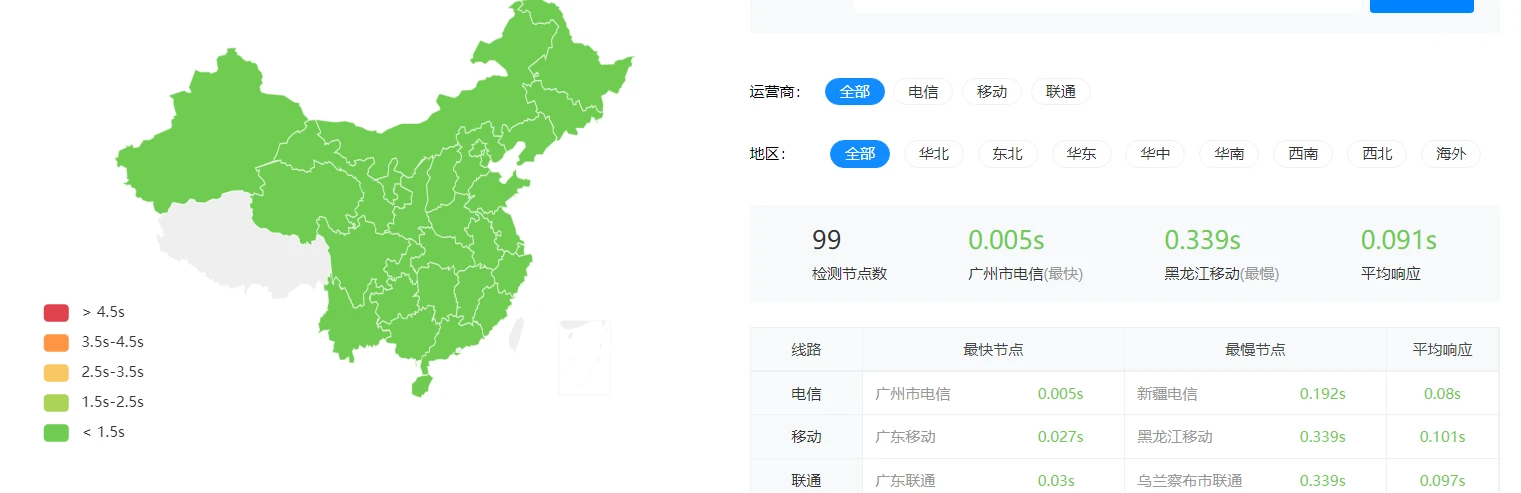Click 全部 in the 地区 row
The height and width of the screenshot is (493, 1521).
click(x=859, y=154)
